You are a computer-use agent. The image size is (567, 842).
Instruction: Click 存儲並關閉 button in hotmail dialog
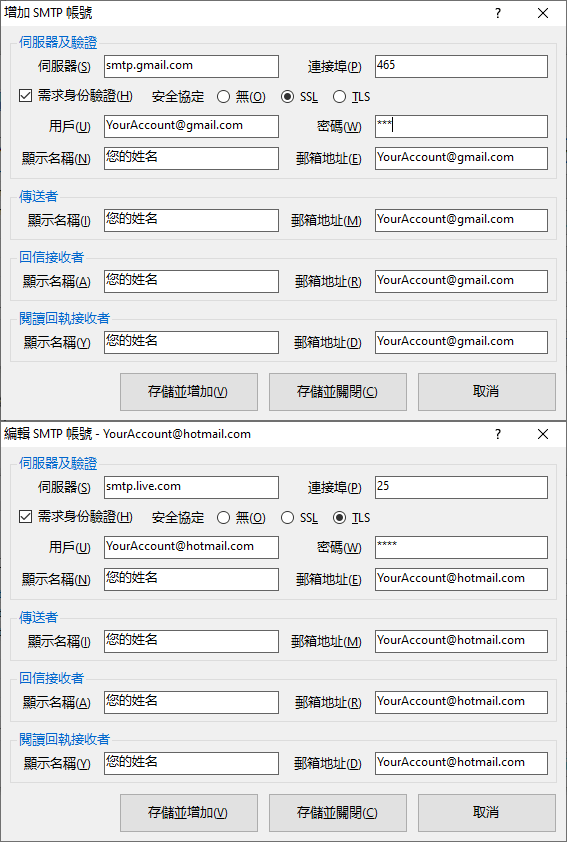338,812
